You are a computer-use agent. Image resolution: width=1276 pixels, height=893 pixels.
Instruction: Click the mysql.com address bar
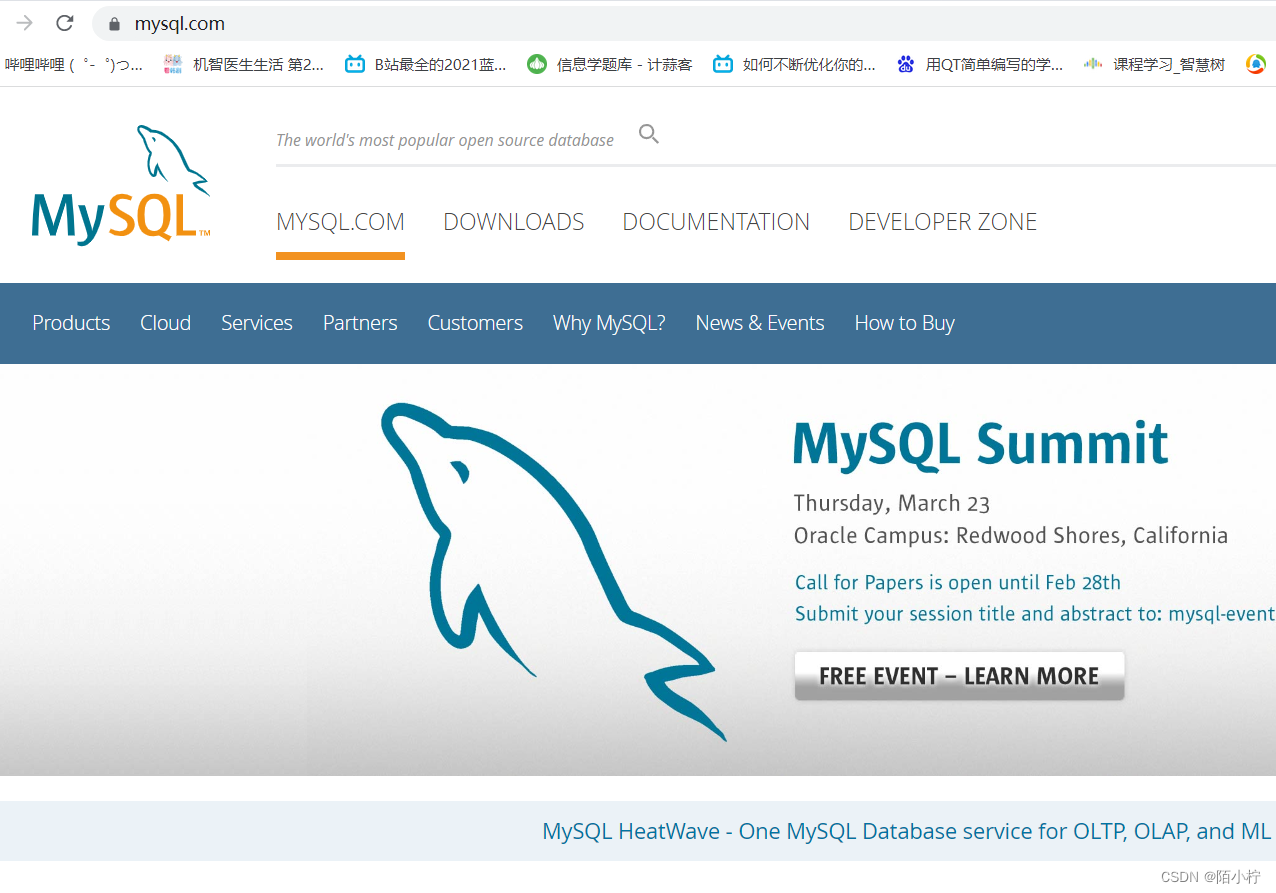tap(684, 23)
